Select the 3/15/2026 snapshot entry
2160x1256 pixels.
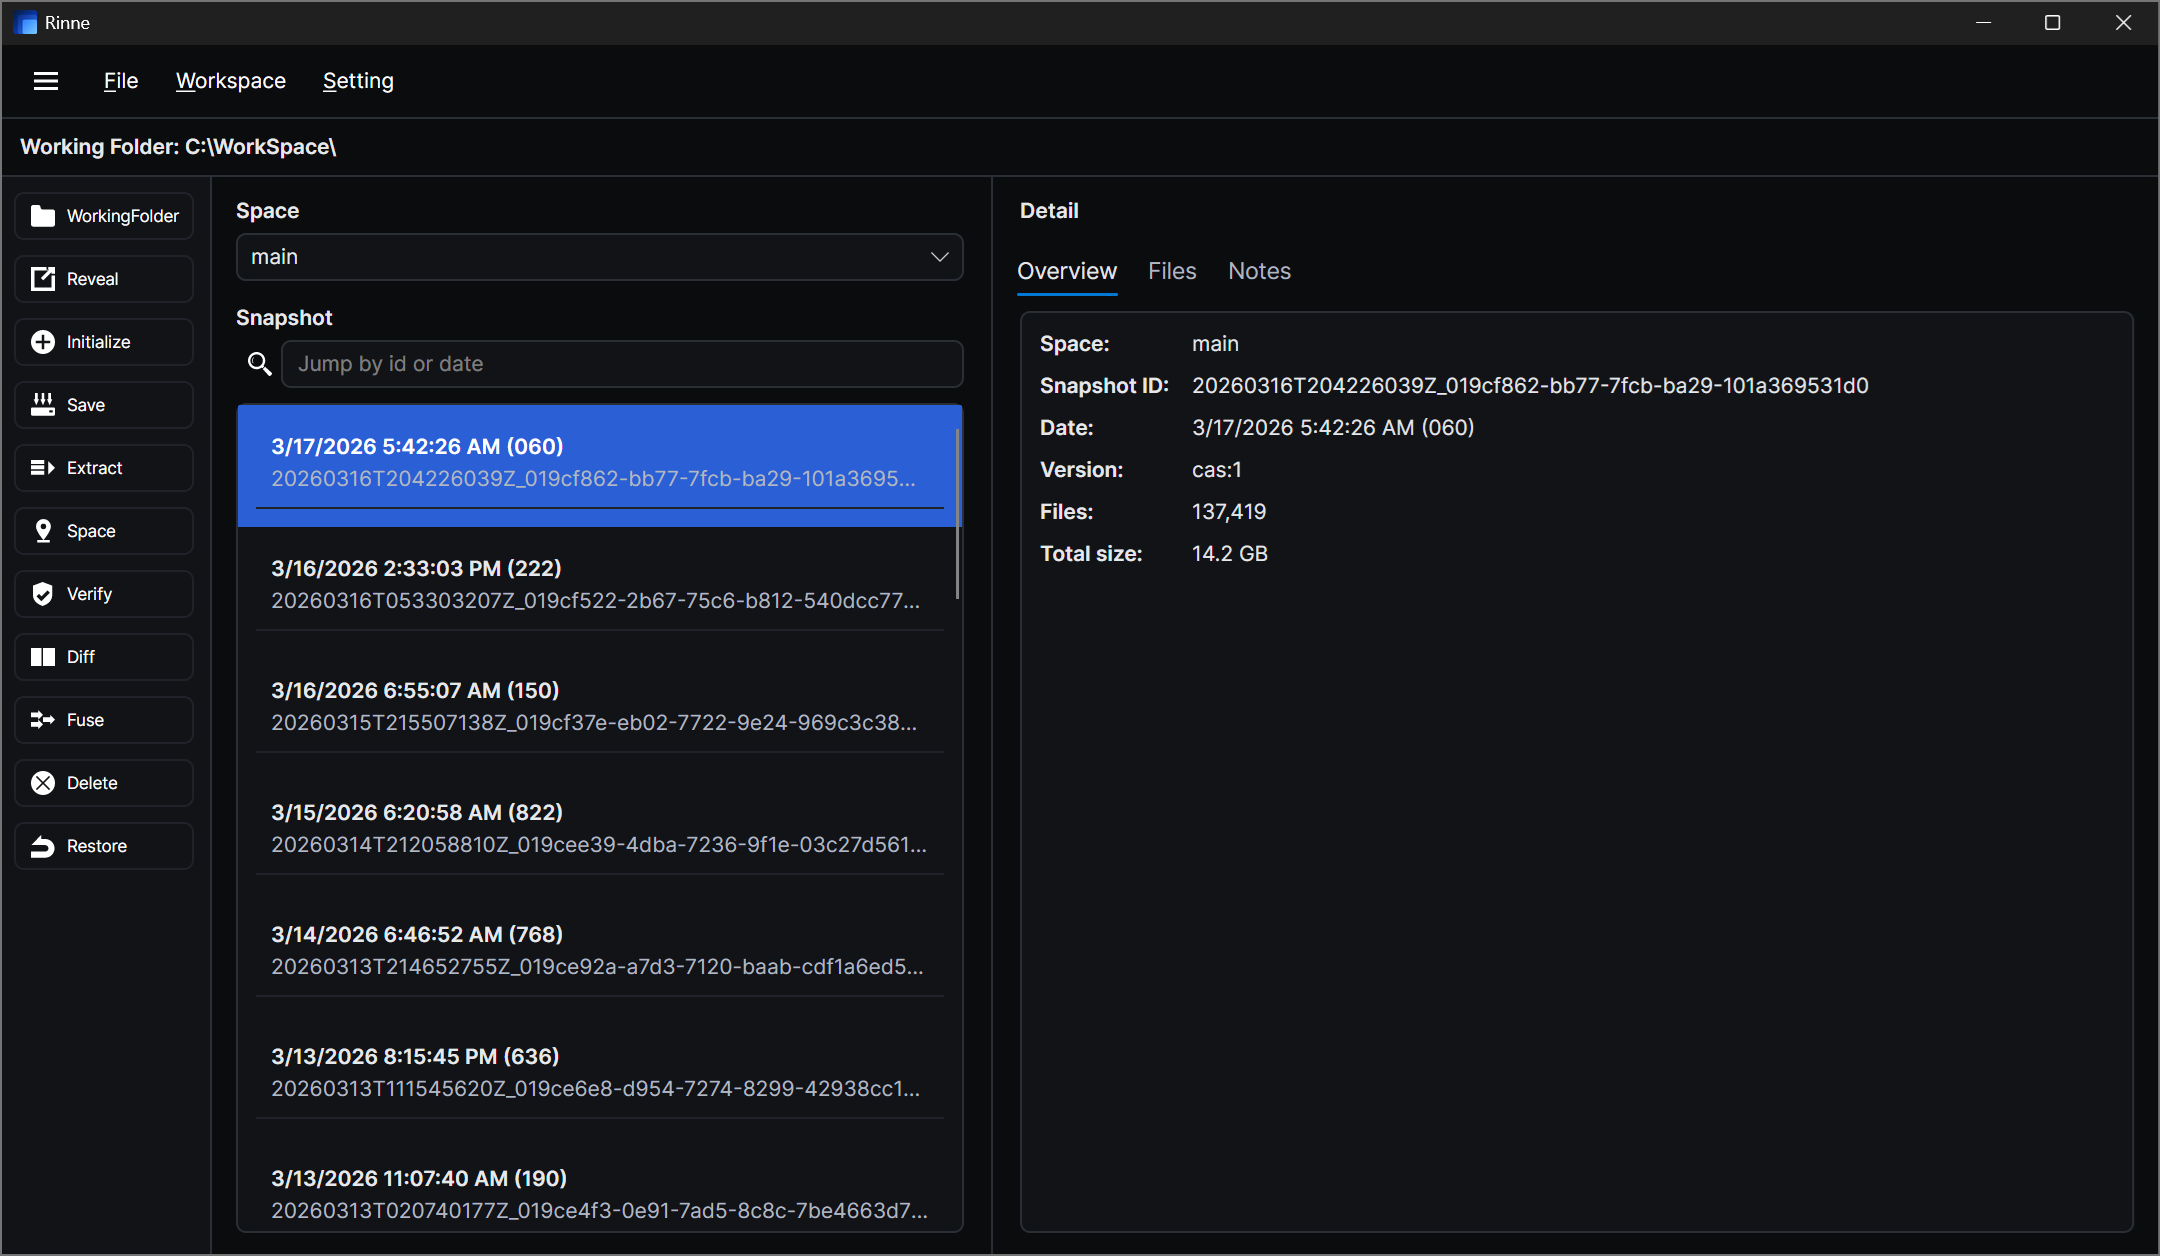tap(598, 826)
